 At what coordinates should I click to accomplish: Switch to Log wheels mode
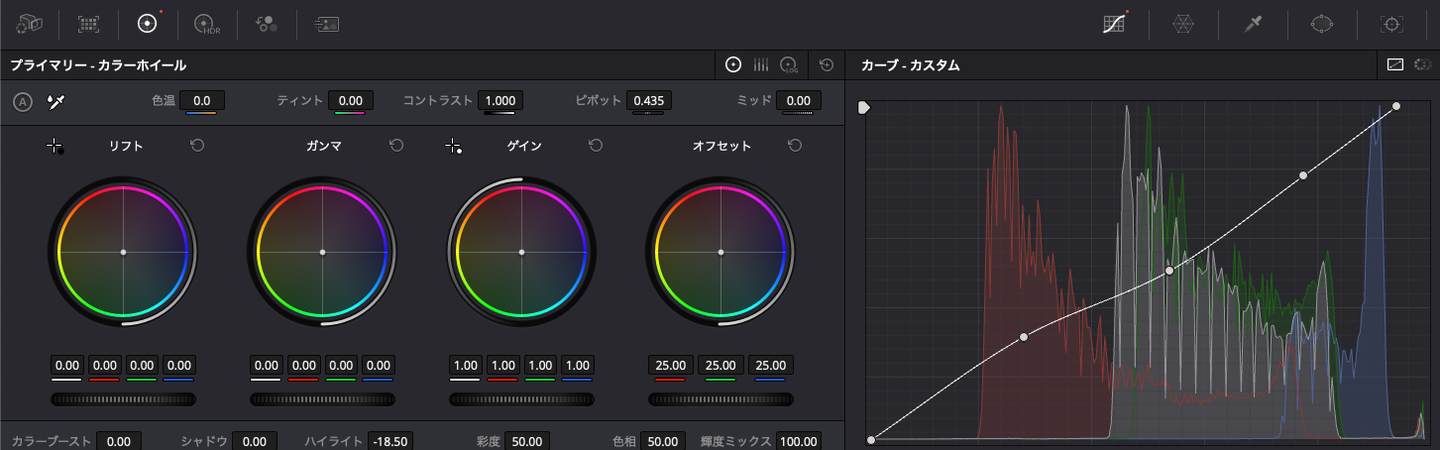click(788, 65)
